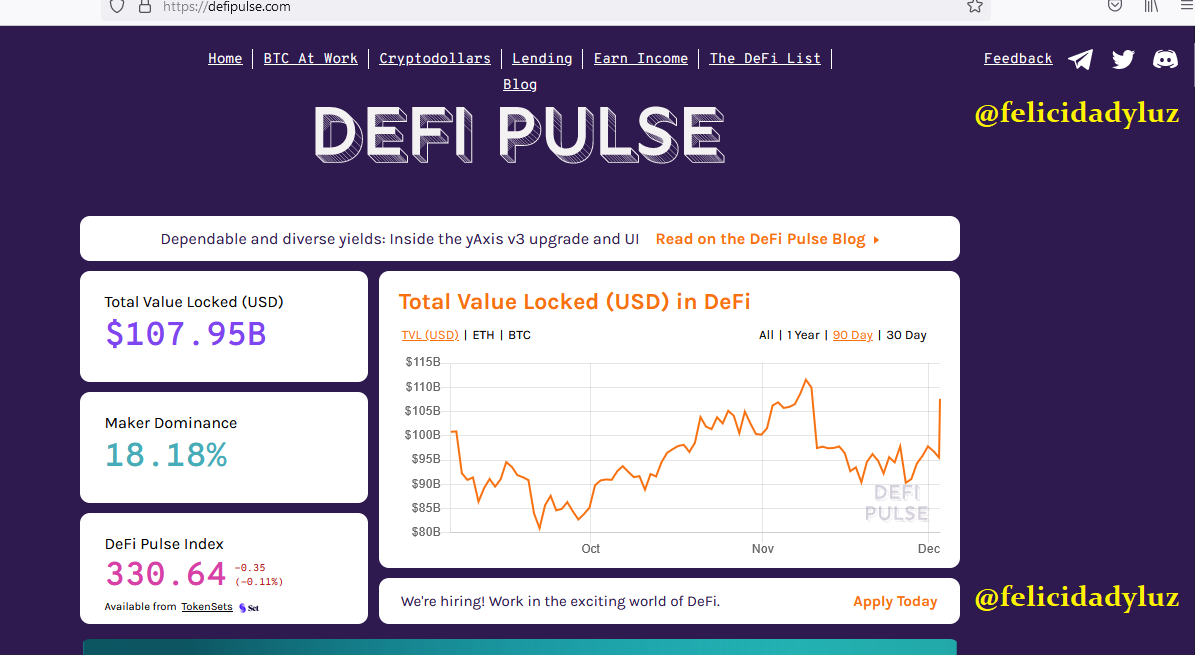Switch chart to ETH
This screenshot has width=1195, height=655.
pos(483,335)
